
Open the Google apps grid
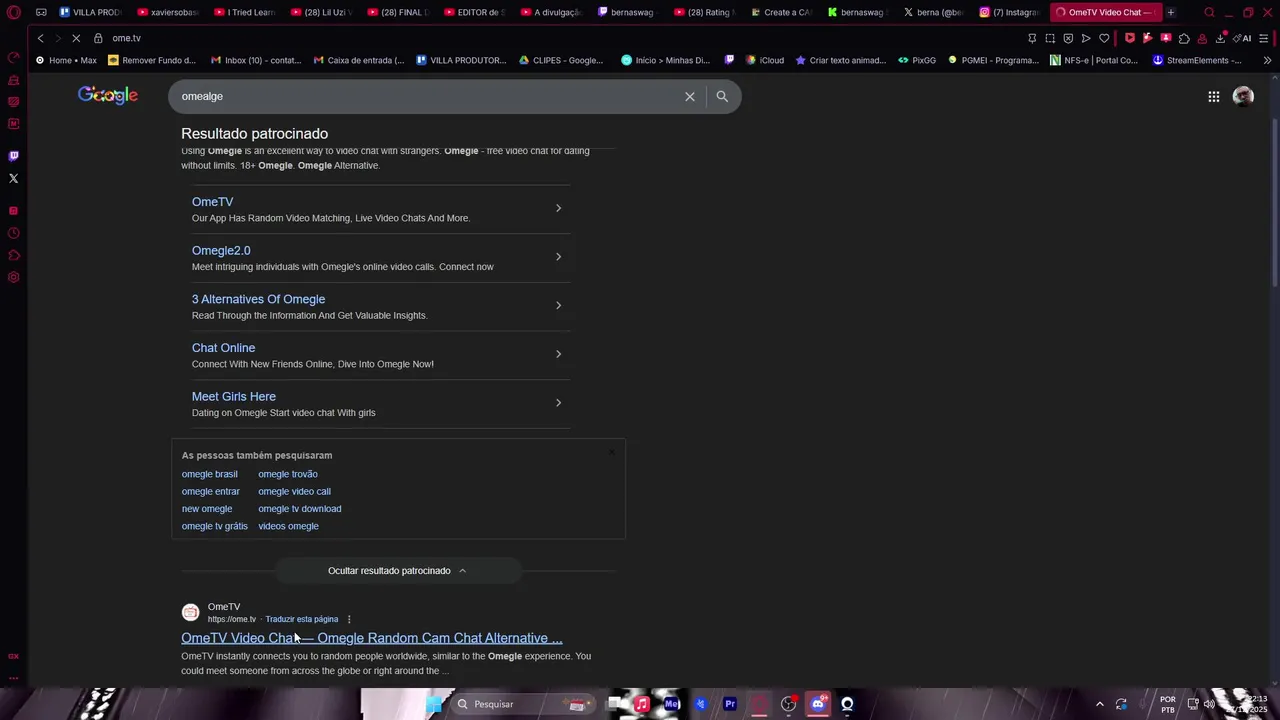point(1213,96)
